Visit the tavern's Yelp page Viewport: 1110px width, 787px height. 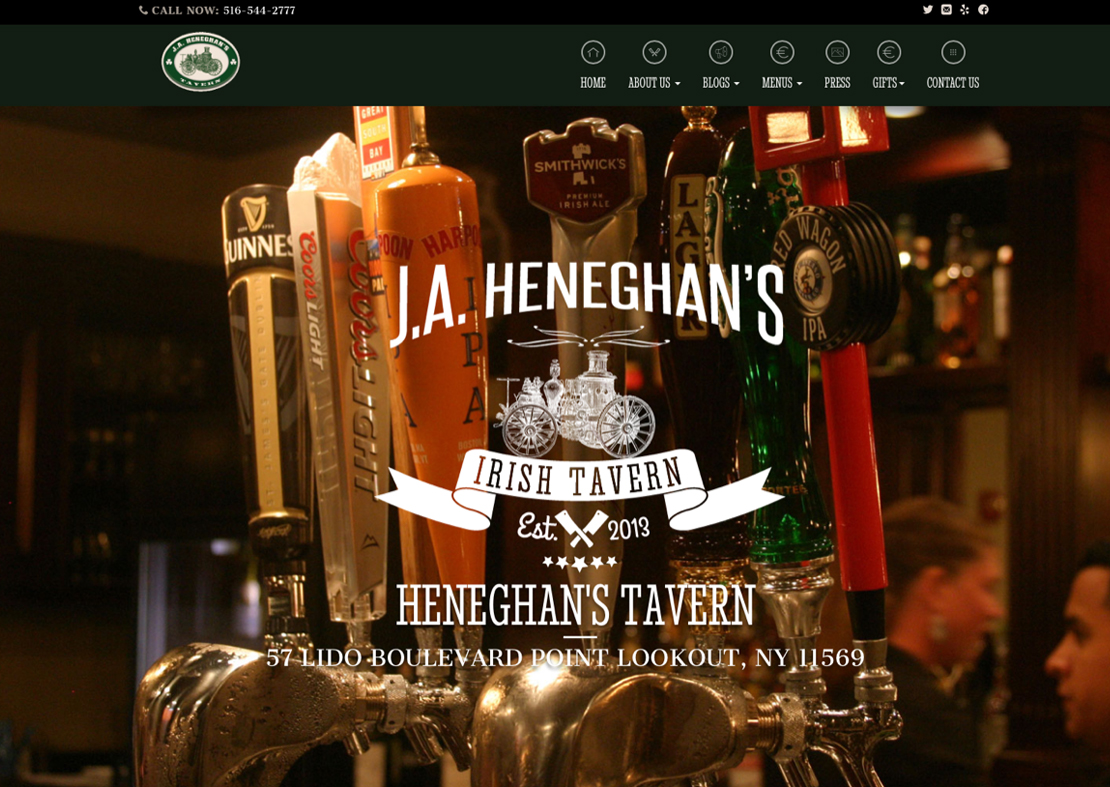click(963, 10)
